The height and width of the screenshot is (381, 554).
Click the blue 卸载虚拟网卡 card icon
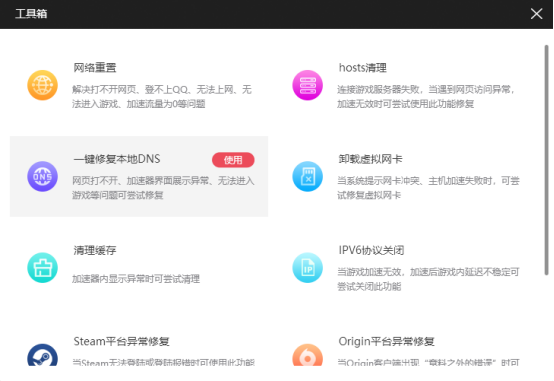coord(307,176)
